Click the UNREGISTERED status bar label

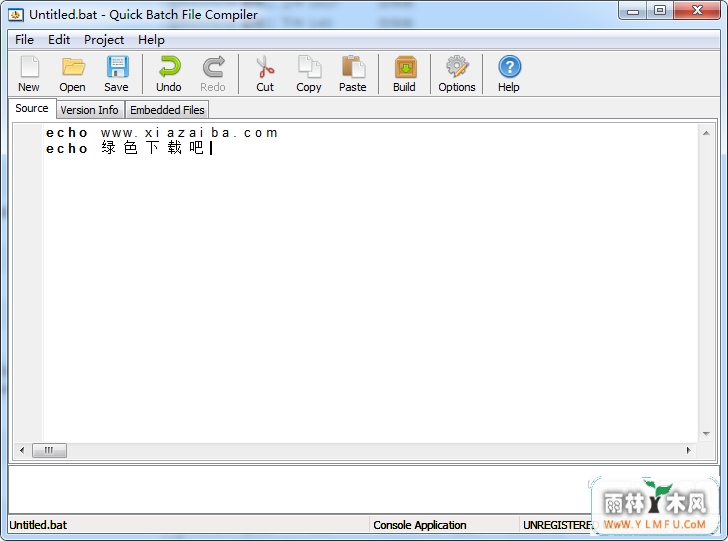coord(558,525)
